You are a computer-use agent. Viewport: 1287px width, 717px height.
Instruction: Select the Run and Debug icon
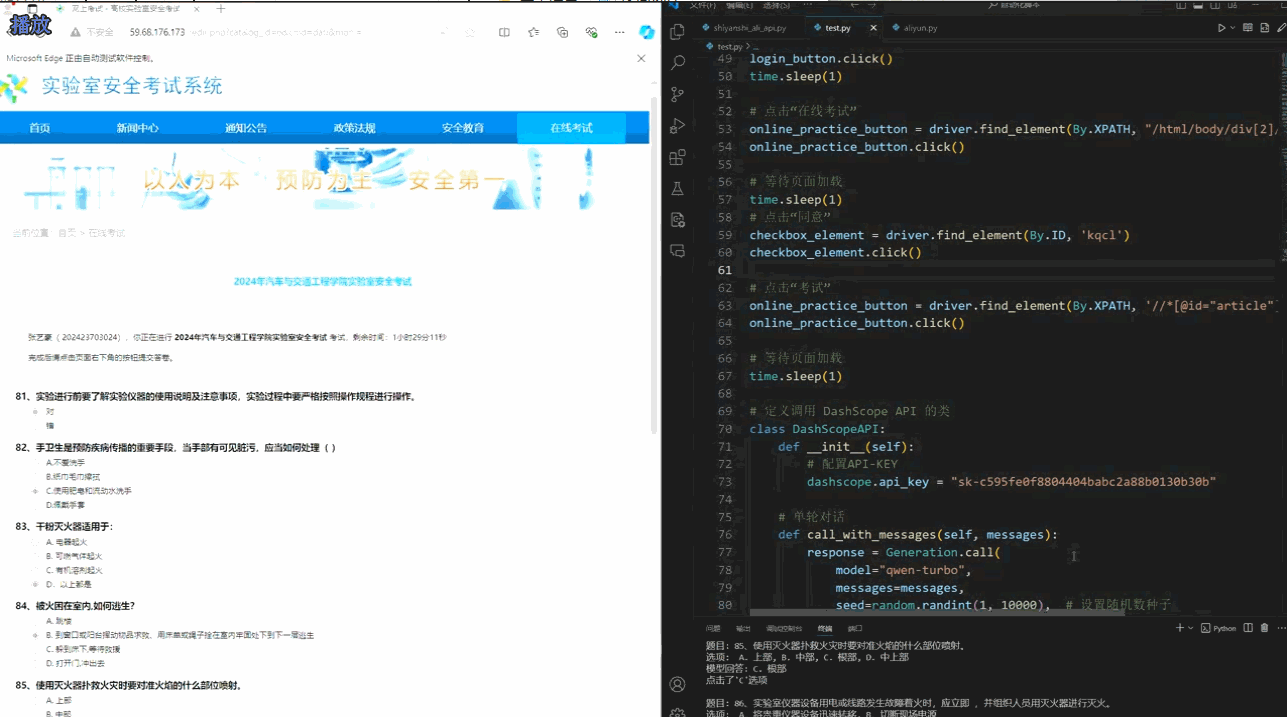(678, 126)
